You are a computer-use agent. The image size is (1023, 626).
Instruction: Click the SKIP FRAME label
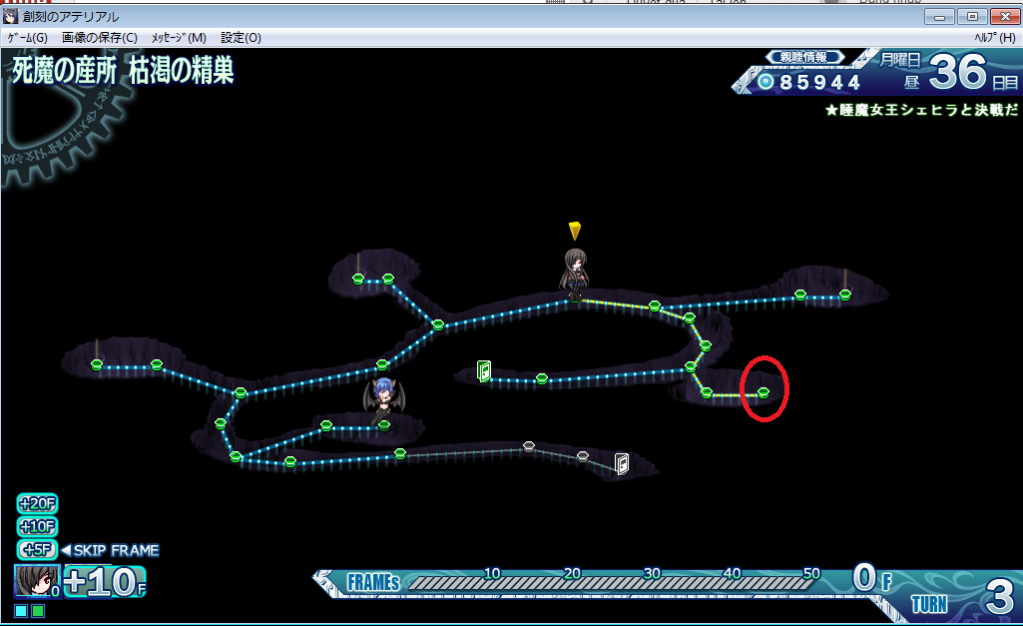[x=111, y=550]
